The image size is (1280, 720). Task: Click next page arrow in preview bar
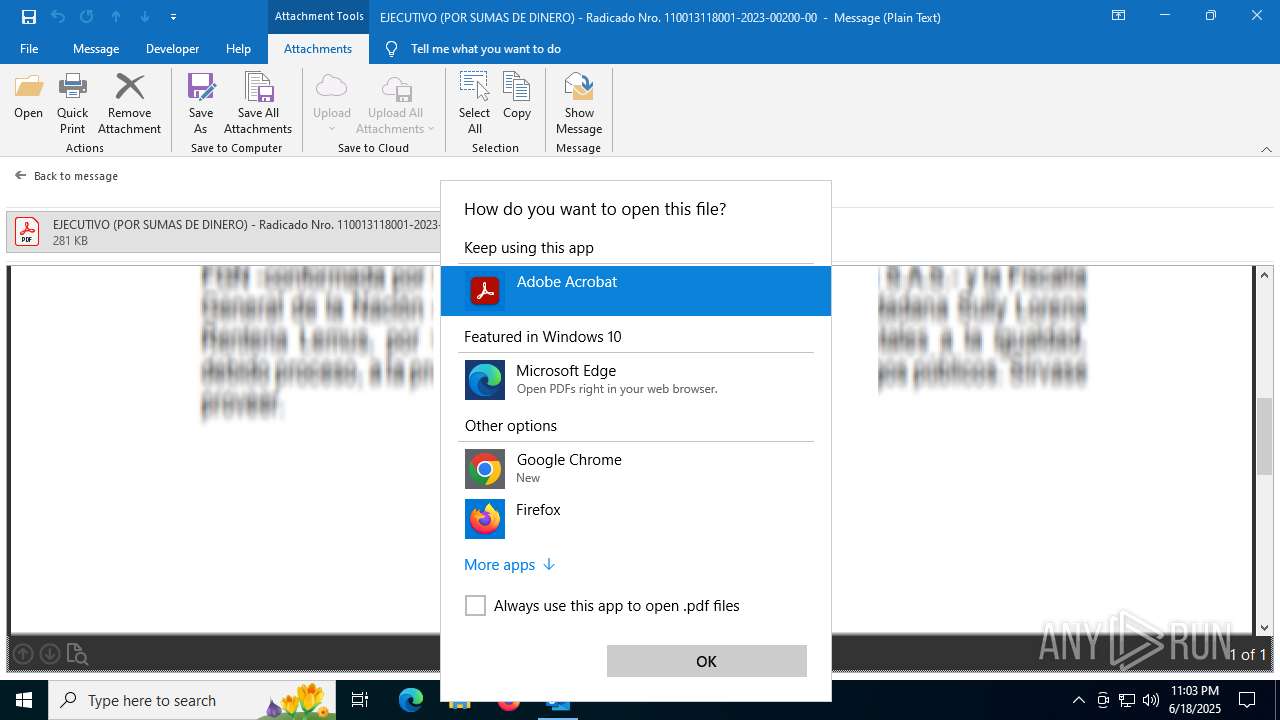pos(49,654)
